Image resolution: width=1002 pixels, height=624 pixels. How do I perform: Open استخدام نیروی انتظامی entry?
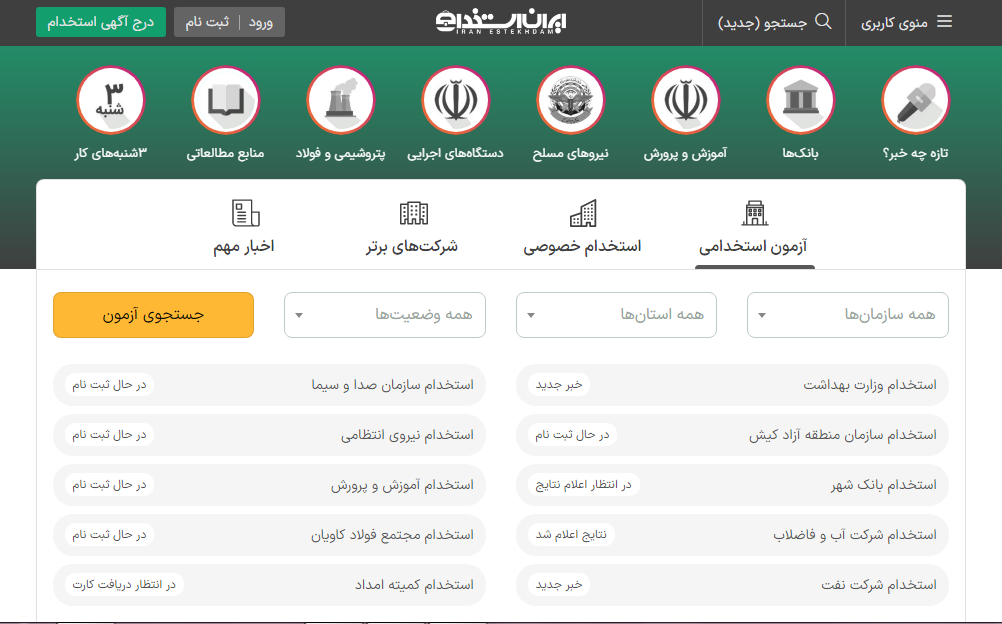tap(269, 435)
